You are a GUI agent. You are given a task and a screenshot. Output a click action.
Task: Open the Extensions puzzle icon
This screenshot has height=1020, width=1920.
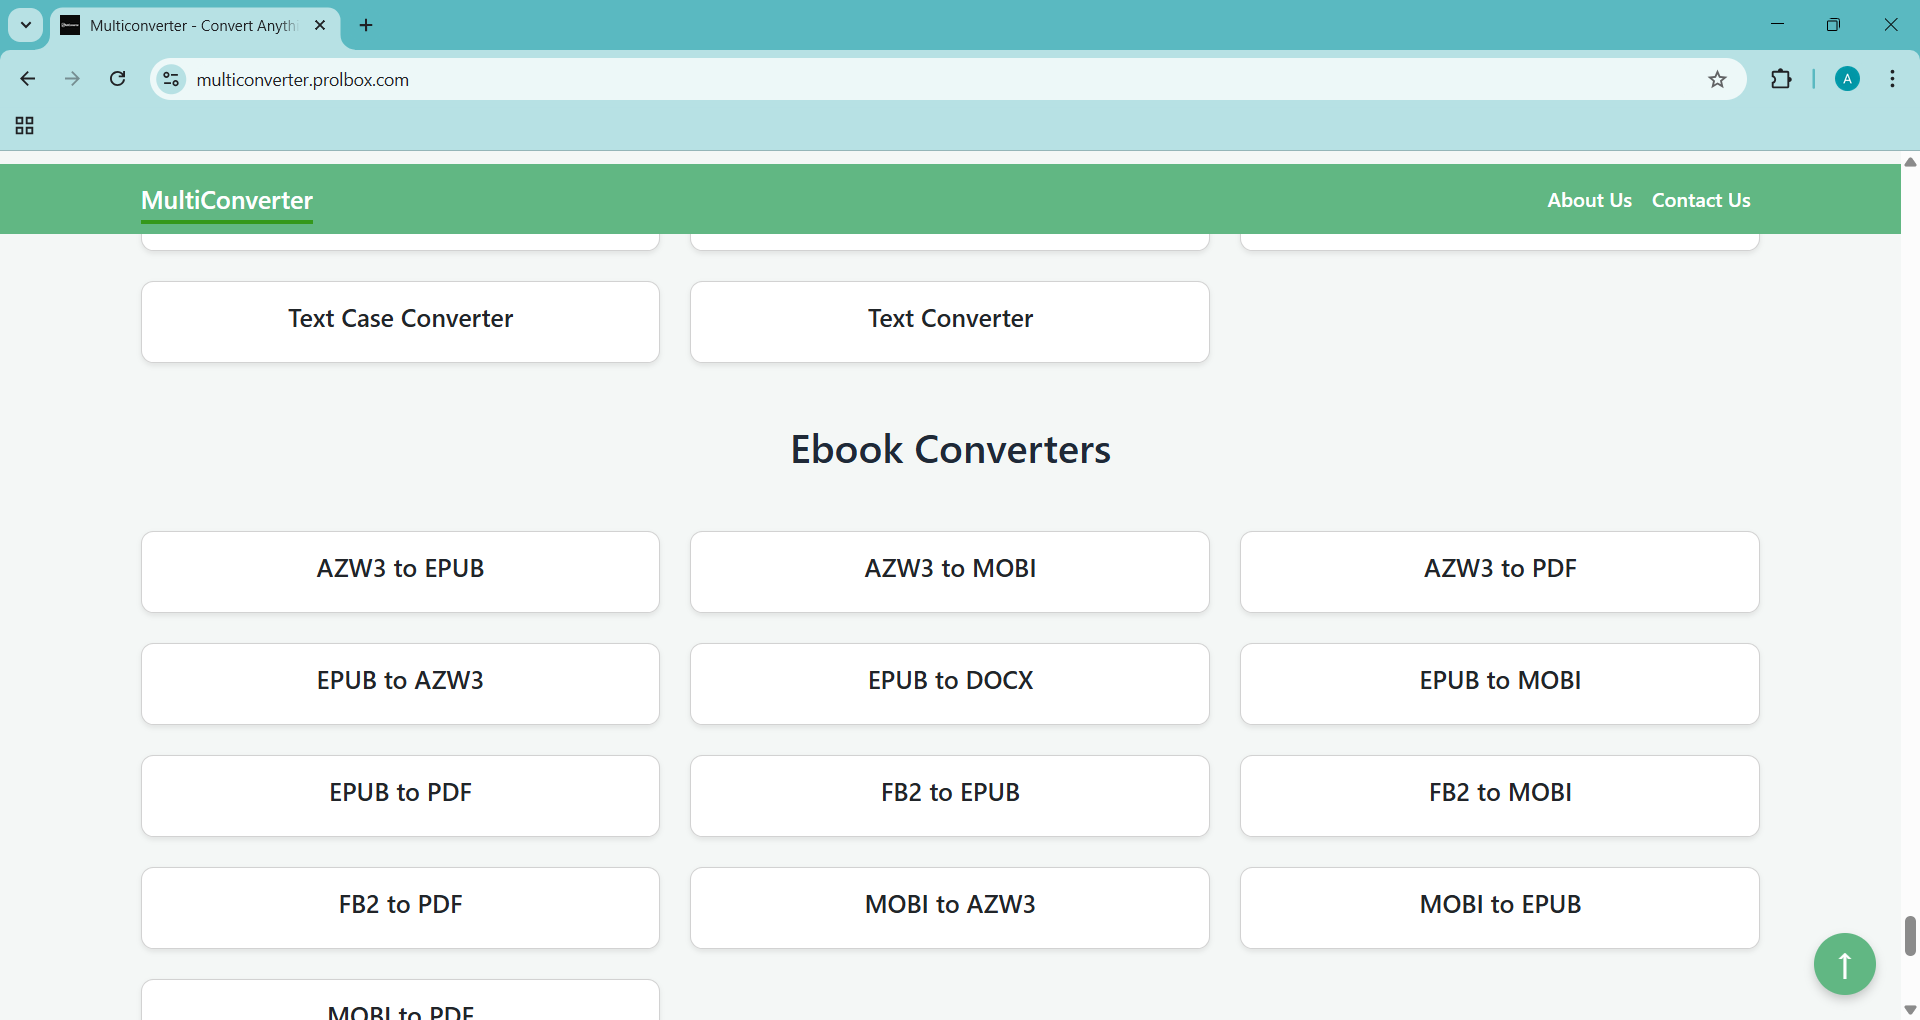point(1781,80)
